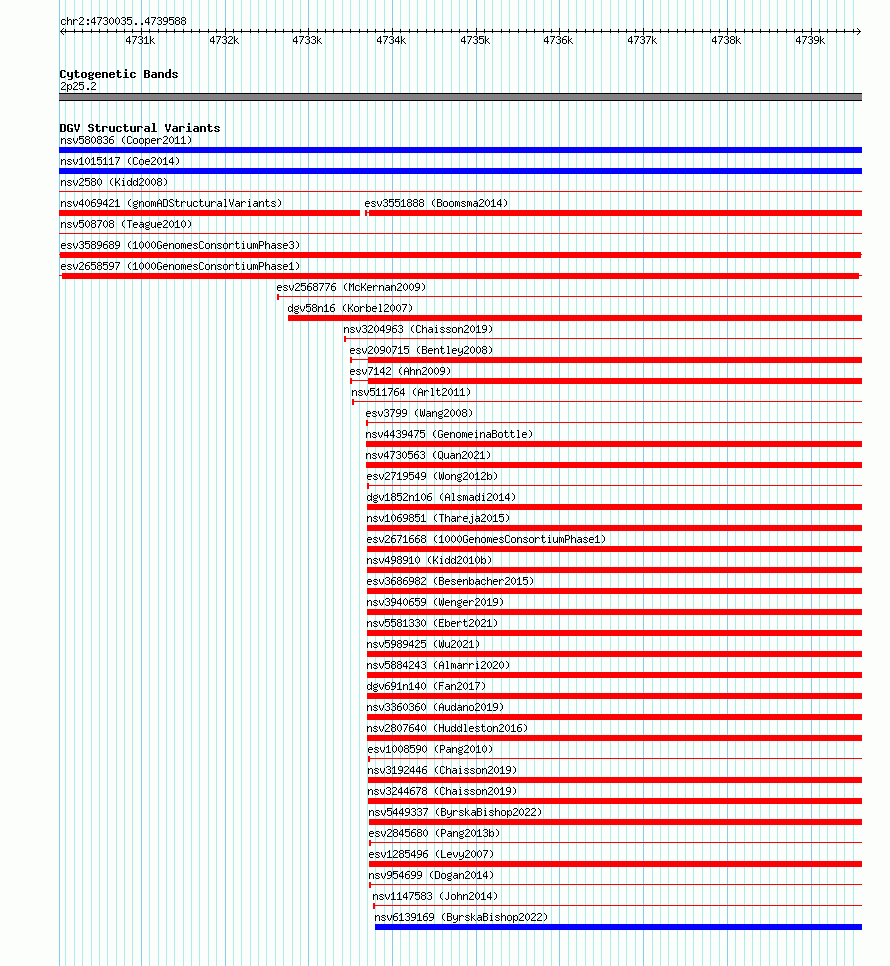
Task: Click nsv3204963 (Chaisson2019) label
Action: click(x=418, y=329)
